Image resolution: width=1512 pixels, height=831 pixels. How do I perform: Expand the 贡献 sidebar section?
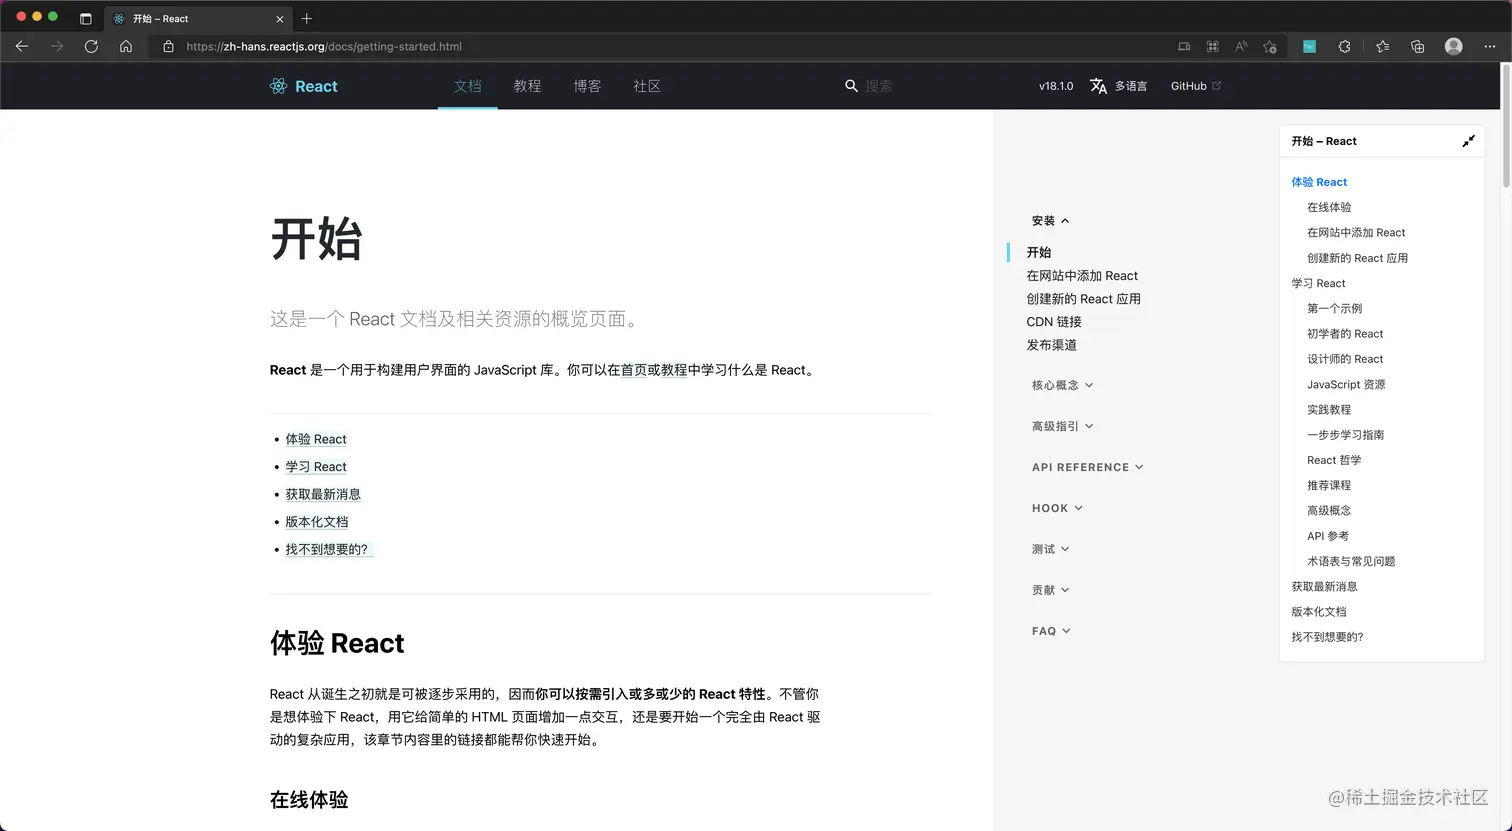1050,590
